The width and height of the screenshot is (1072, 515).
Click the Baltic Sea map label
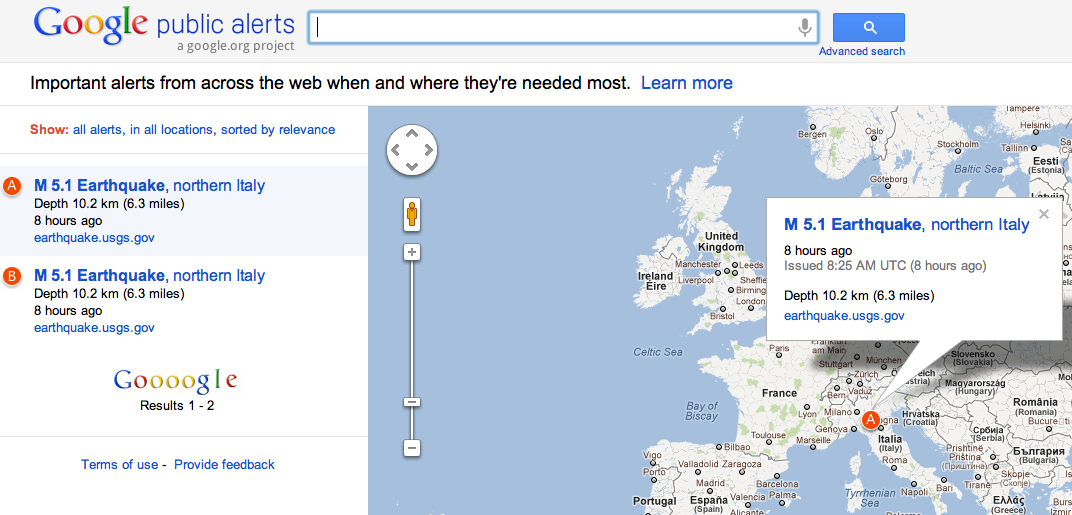978,169
